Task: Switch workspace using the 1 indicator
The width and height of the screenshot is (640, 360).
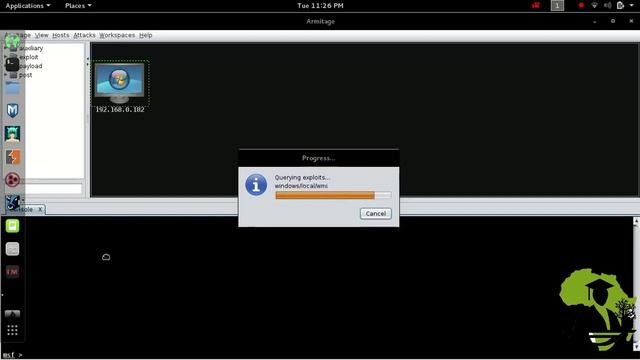Action: [x=557, y=5]
